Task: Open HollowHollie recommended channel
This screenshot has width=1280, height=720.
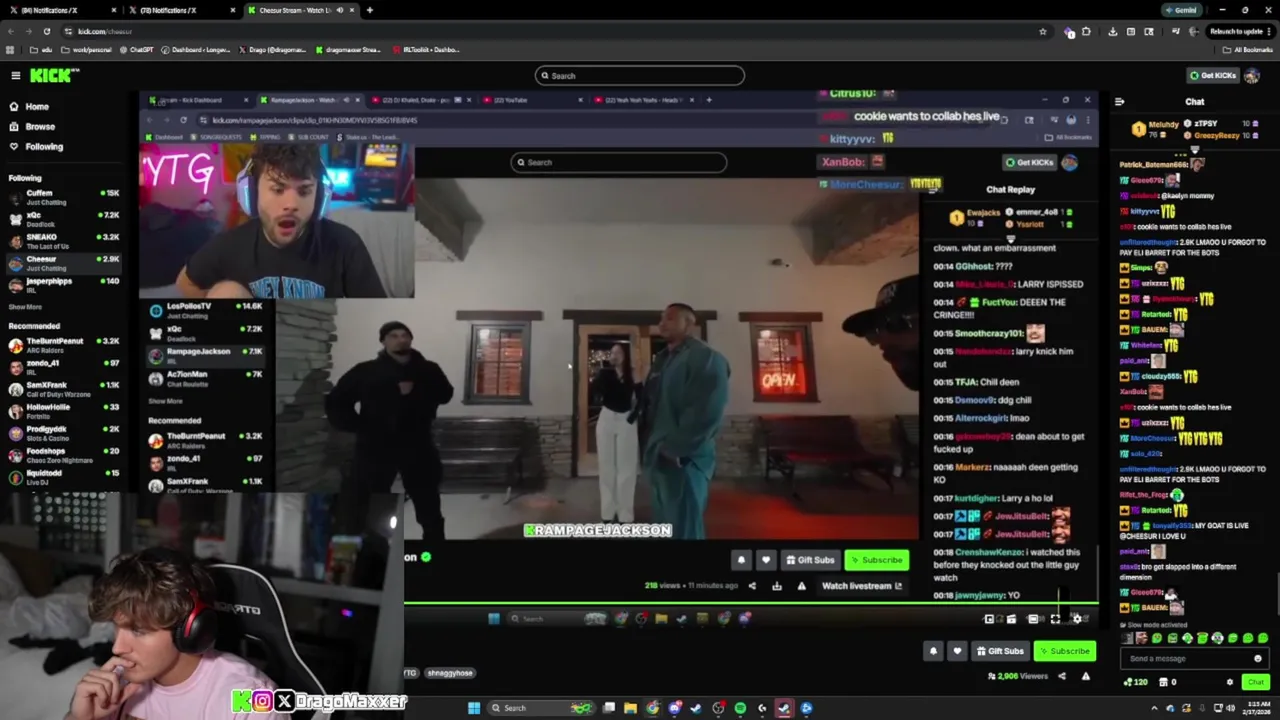Action: [x=62, y=411]
